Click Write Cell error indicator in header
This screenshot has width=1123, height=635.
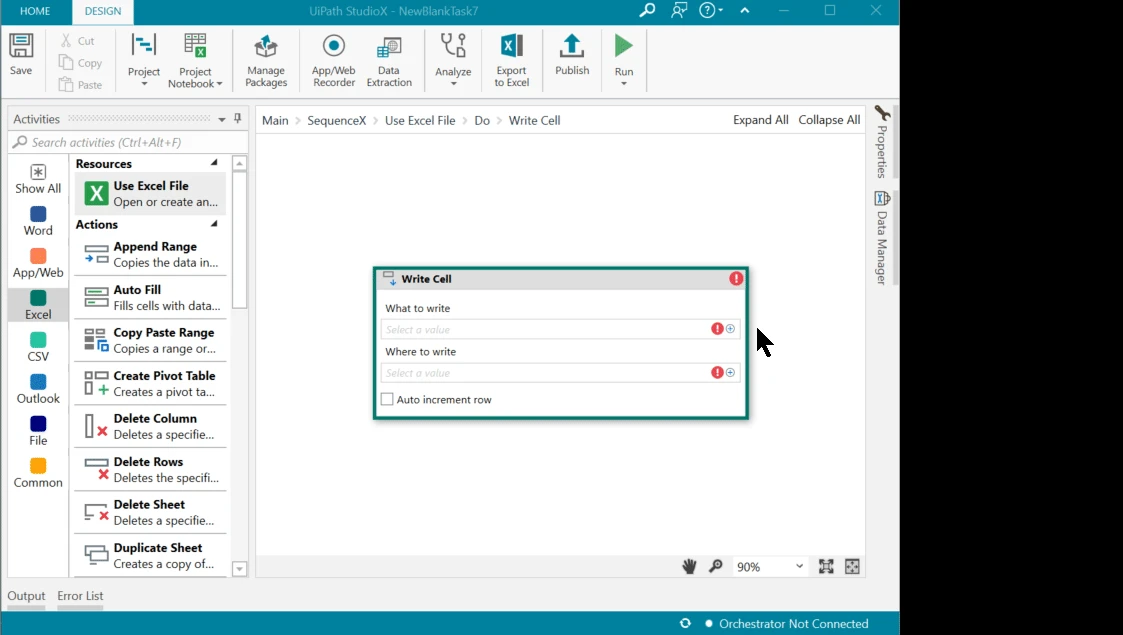click(736, 278)
